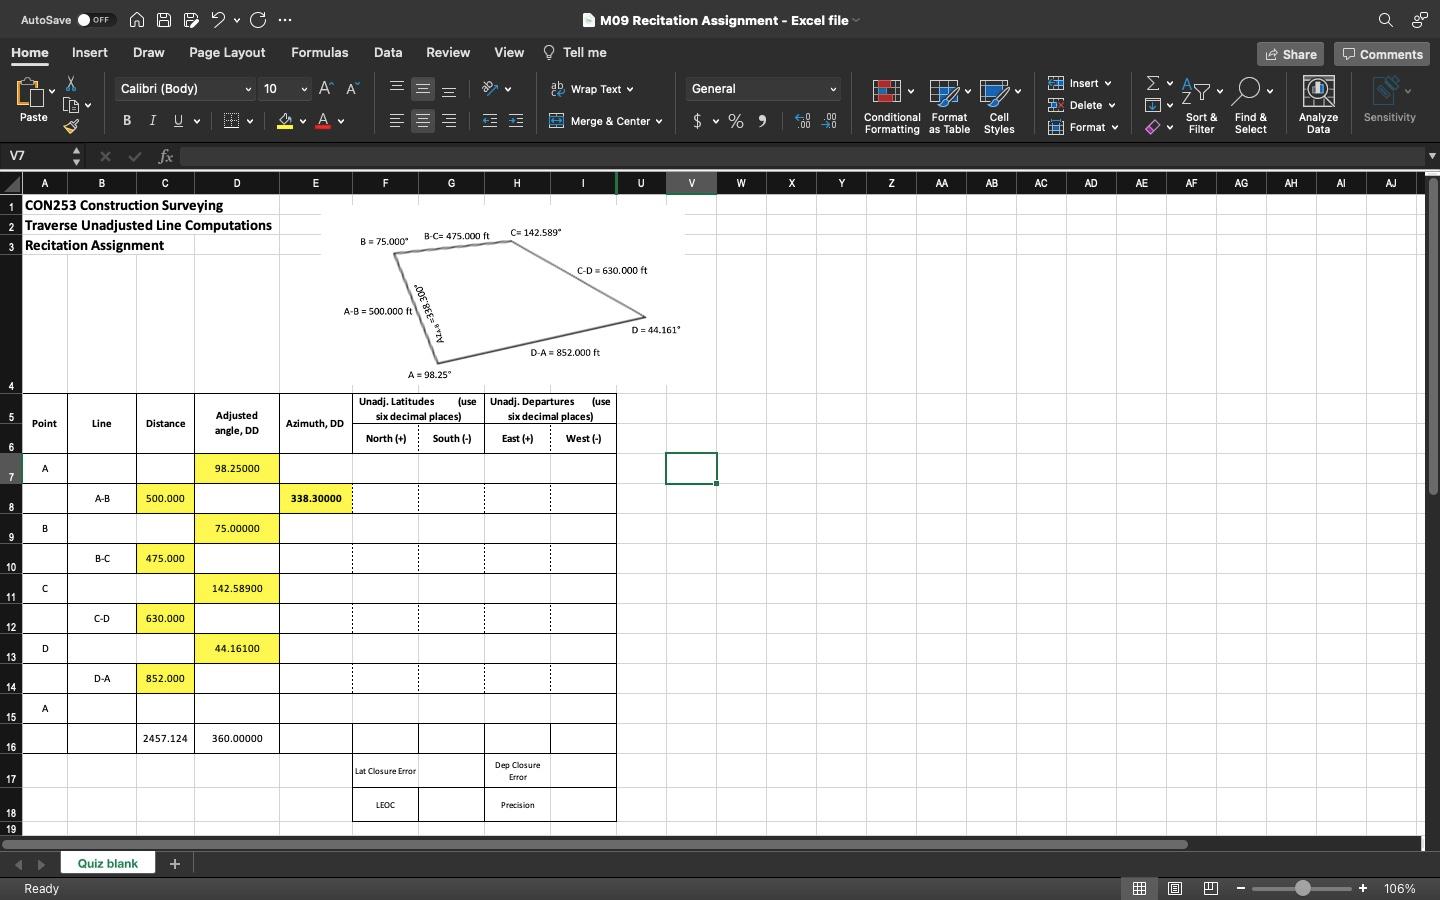Apply bold formatting to selection
Screen dimensions: 1440x900
[x=126, y=120]
